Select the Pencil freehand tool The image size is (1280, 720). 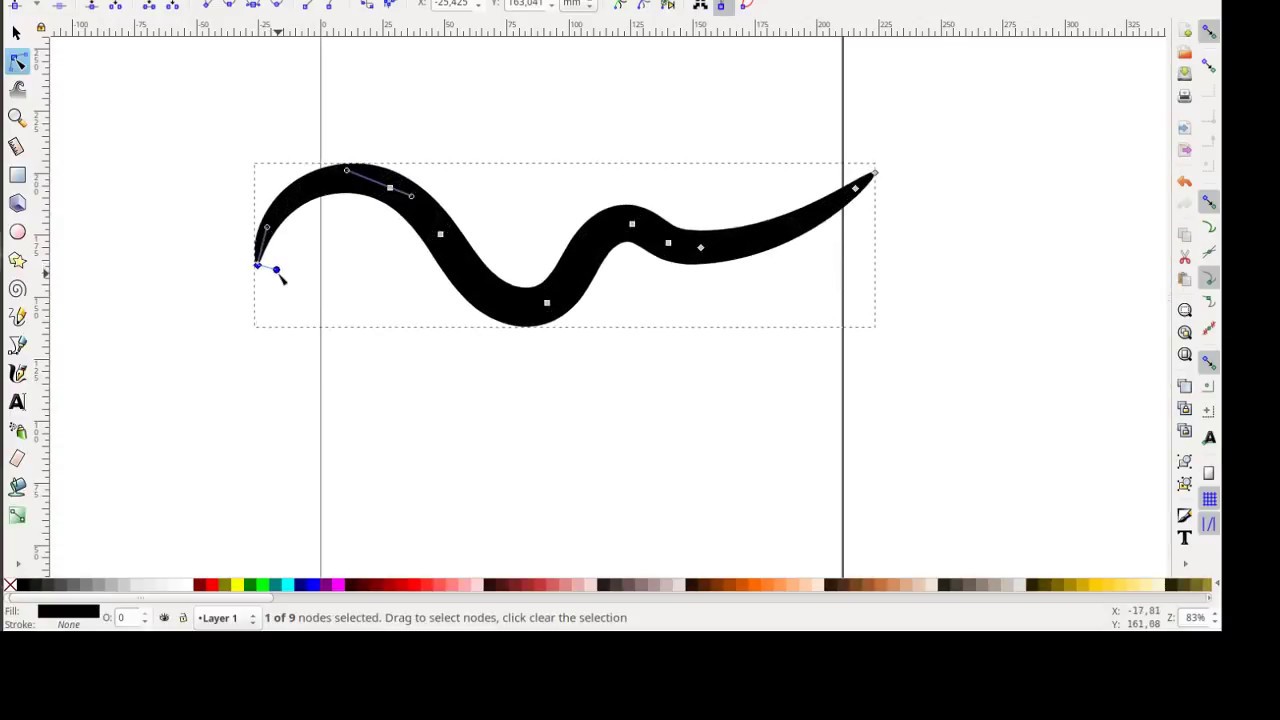coord(17,317)
